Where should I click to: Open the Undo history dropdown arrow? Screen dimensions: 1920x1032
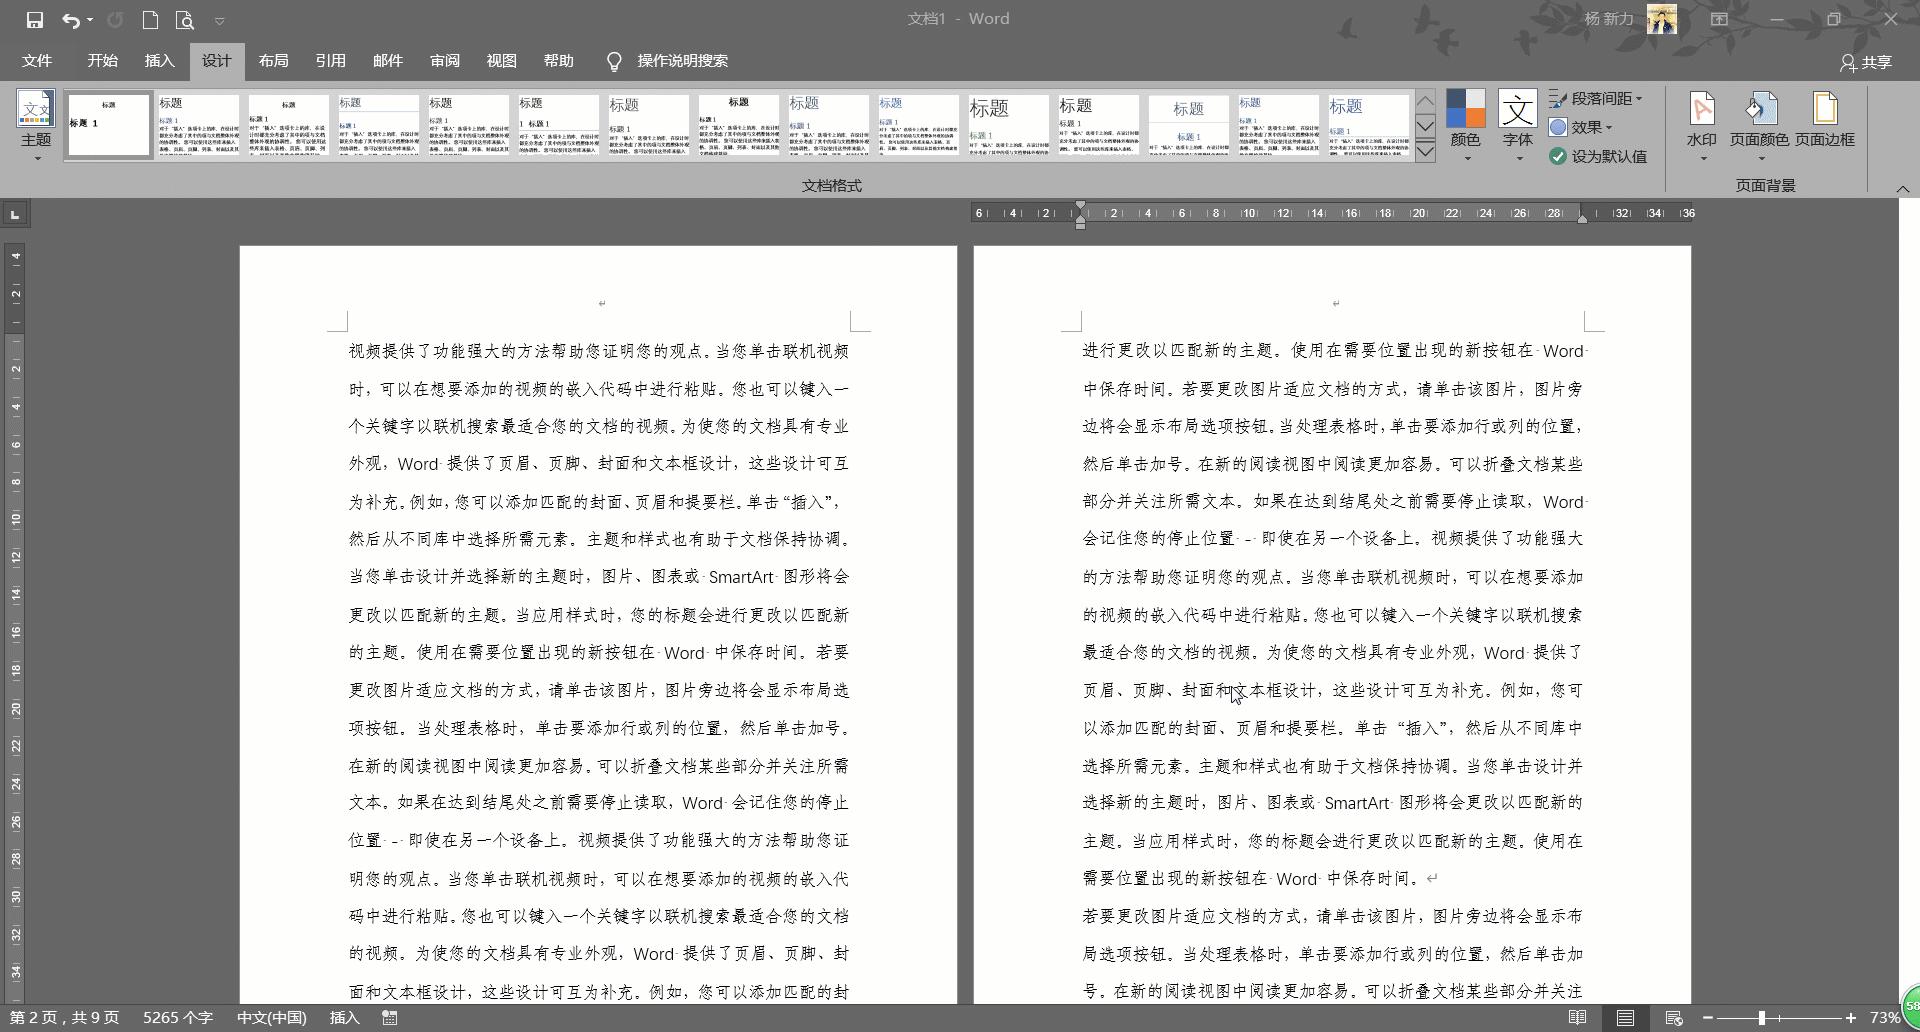[x=88, y=19]
